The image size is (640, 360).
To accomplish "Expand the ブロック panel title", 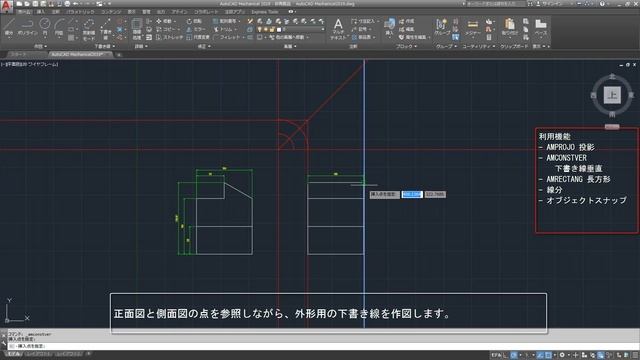I will pos(406,47).
